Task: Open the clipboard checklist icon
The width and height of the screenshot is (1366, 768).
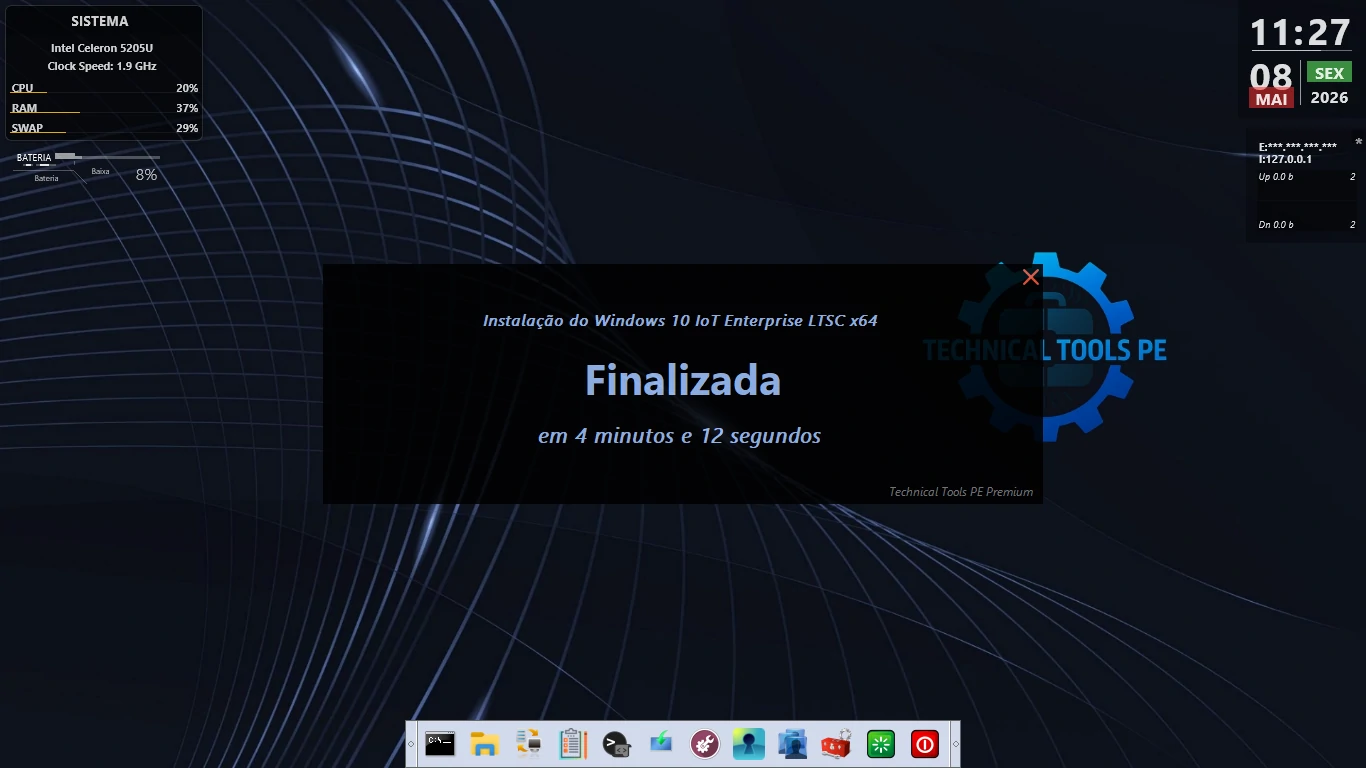Action: [572, 744]
